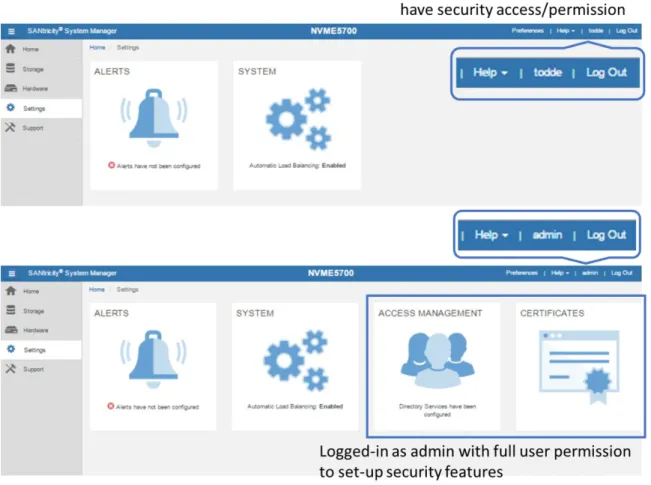This screenshot has height=485, width=651.
Task: Click todde username in top window header
Action: click(596, 31)
